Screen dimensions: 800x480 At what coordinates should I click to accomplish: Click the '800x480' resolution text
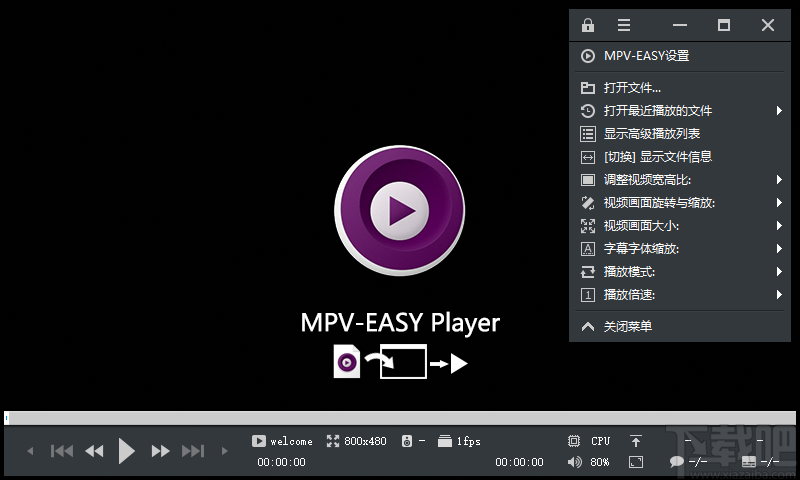click(x=365, y=441)
